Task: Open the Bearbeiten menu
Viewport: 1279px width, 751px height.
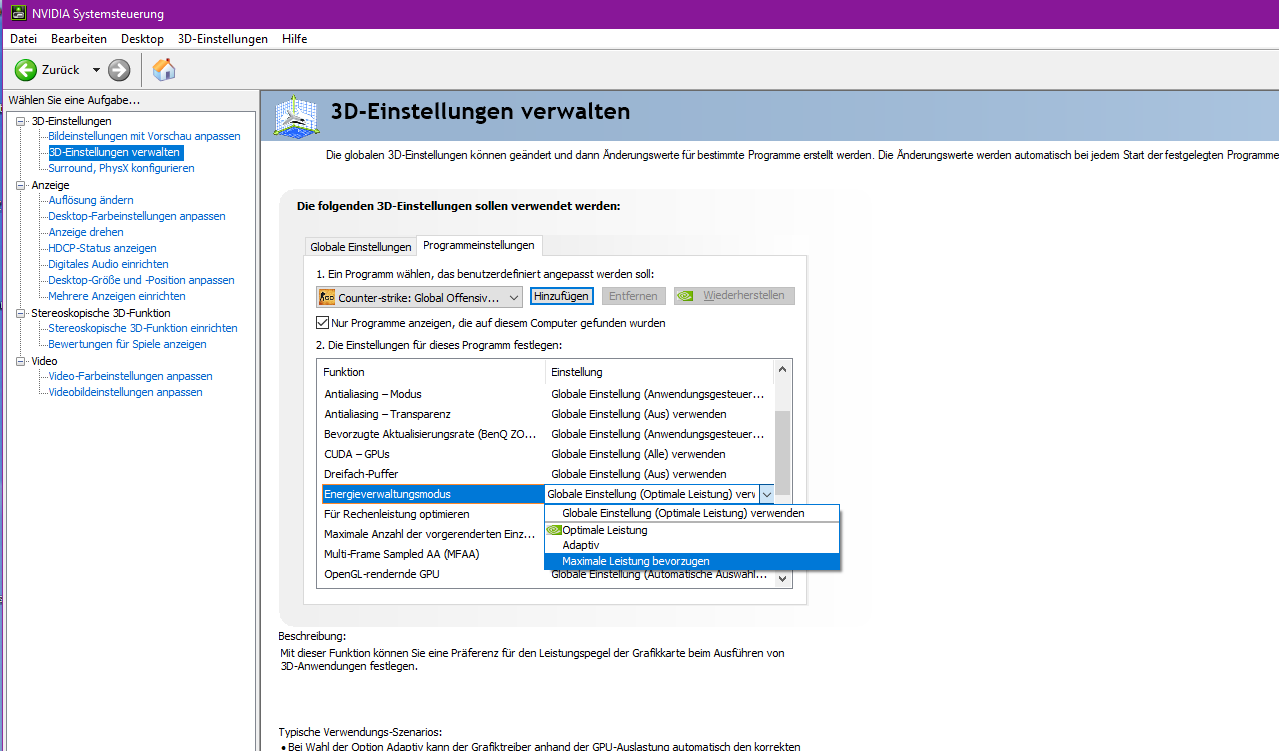Action: click(x=79, y=39)
